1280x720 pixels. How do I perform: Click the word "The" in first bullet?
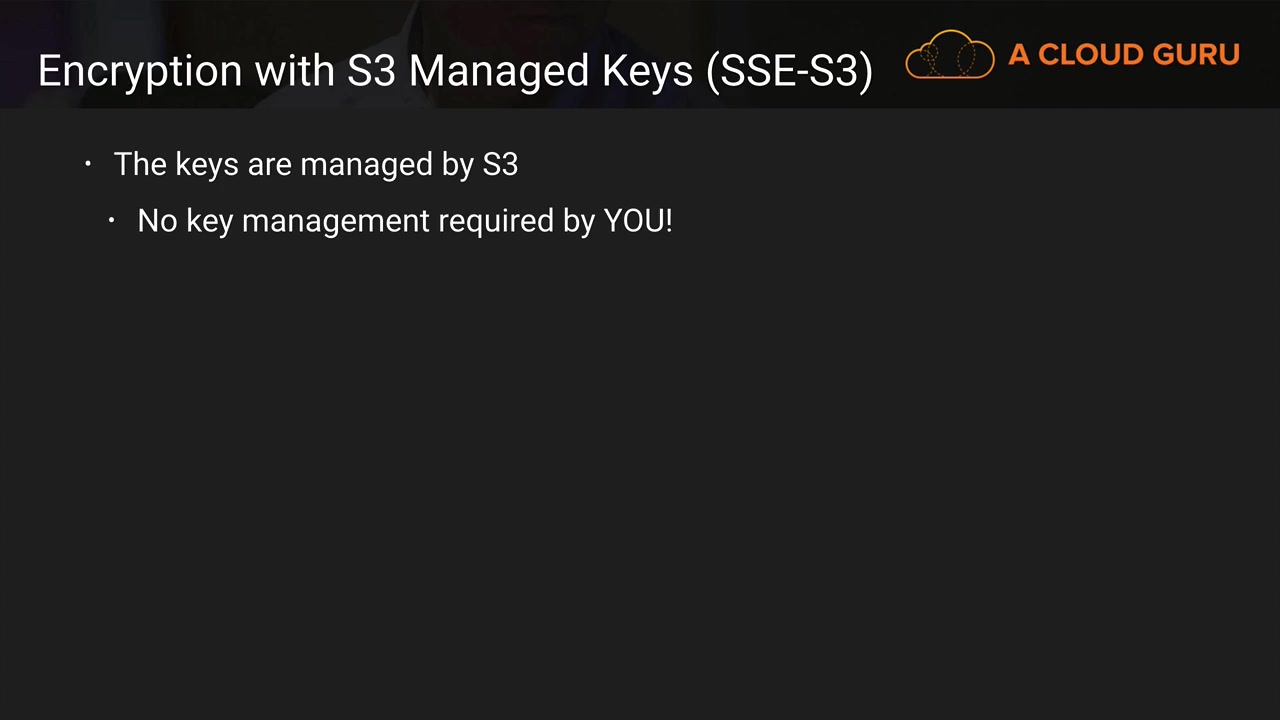click(140, 164)
